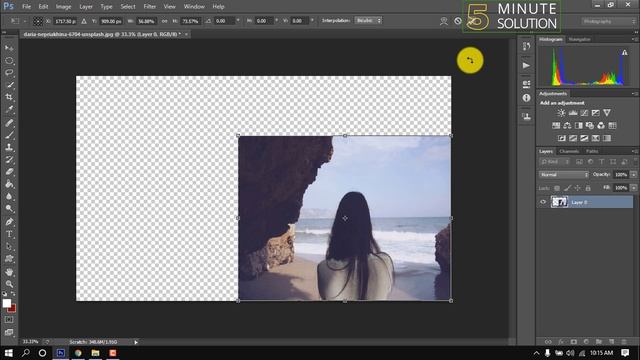
Task: Open the Layers panel flyout menu
Action: [x=634, y=151]
